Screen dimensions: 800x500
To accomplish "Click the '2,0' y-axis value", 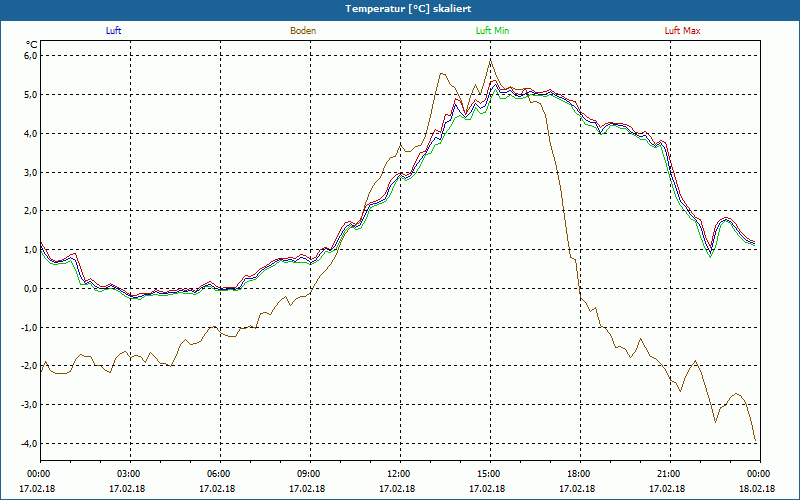I will click(x=31, y=211).
